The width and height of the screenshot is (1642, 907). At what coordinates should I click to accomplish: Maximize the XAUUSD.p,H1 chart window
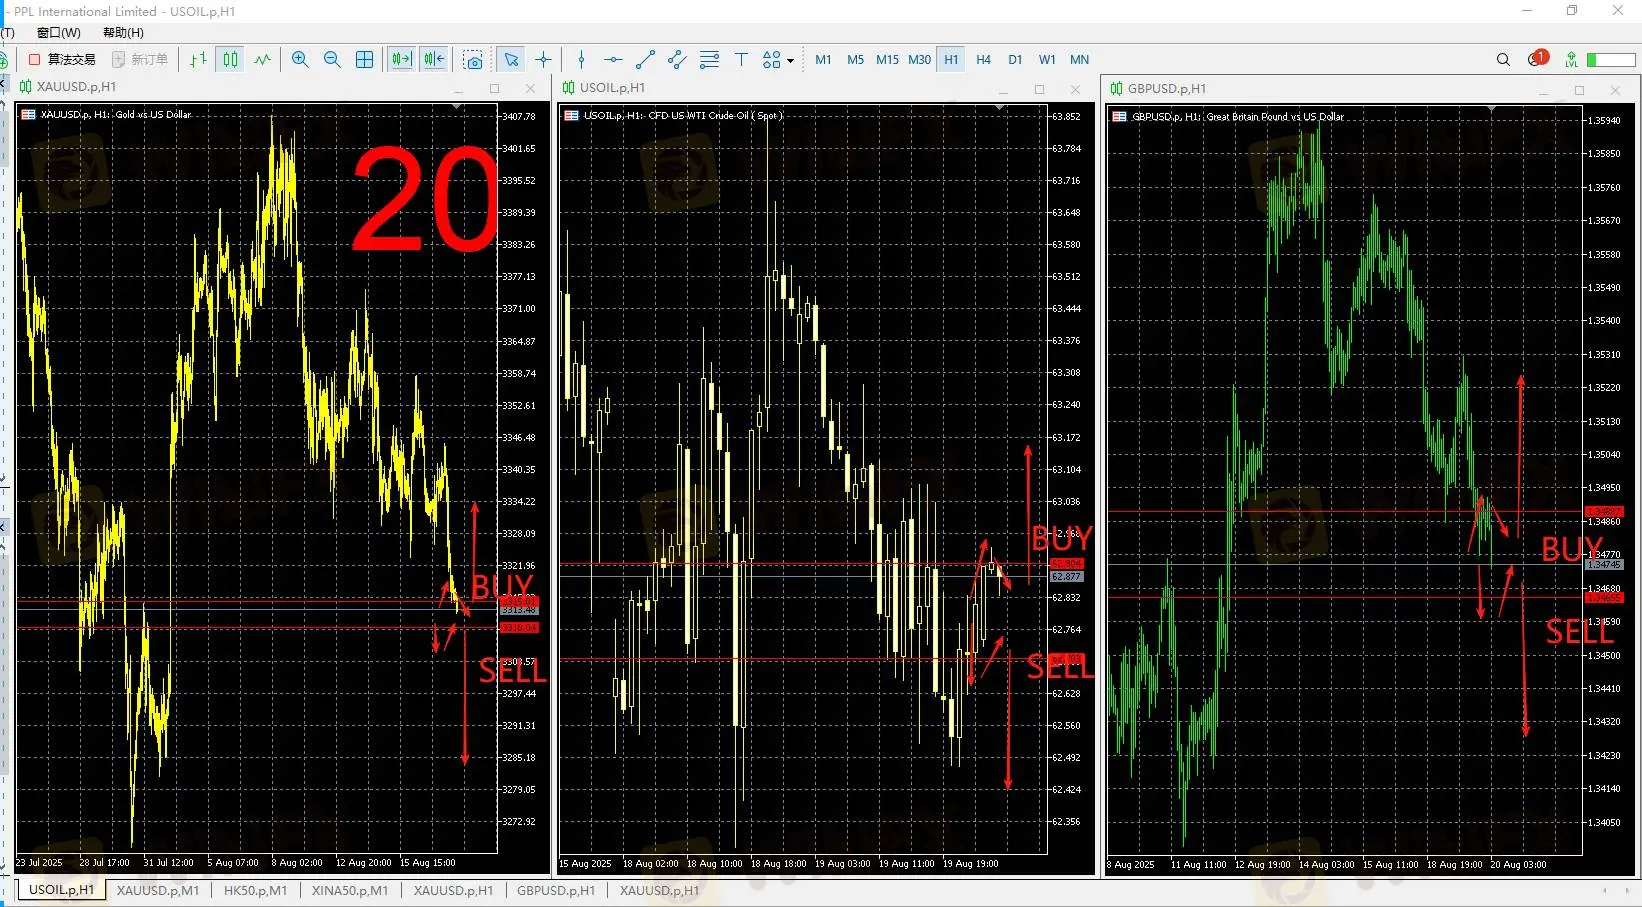[494, 88]
